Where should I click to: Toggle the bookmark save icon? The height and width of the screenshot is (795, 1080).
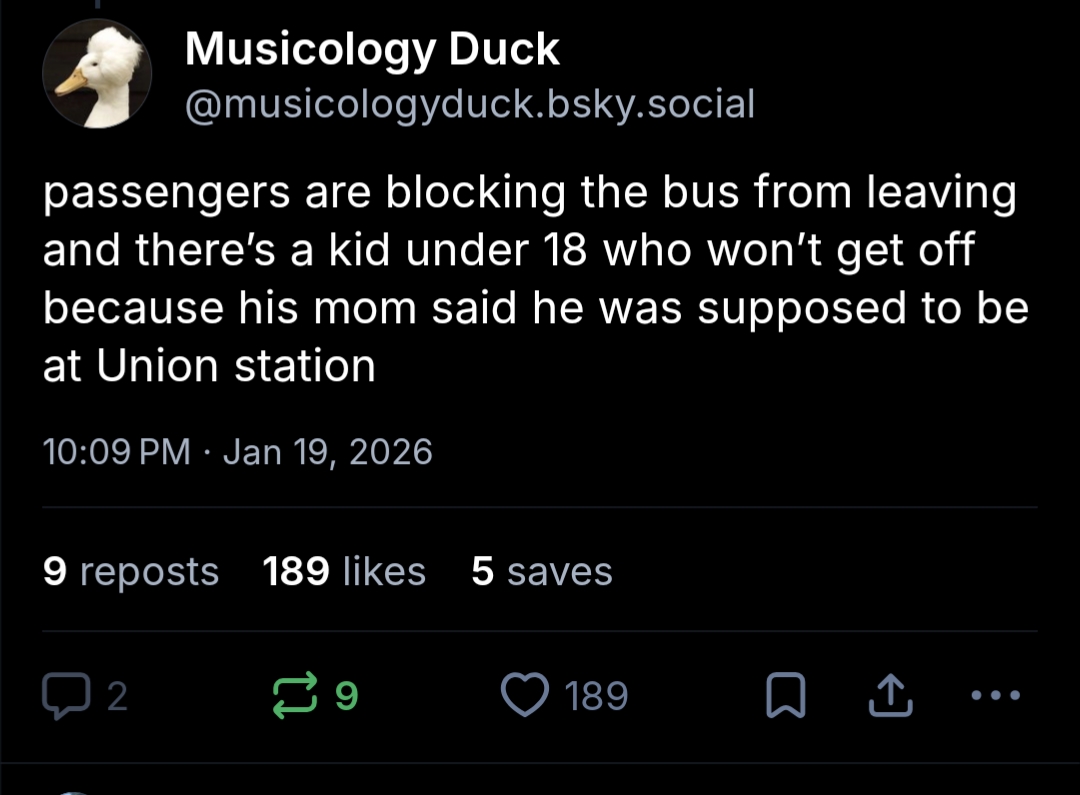(784, 696)
